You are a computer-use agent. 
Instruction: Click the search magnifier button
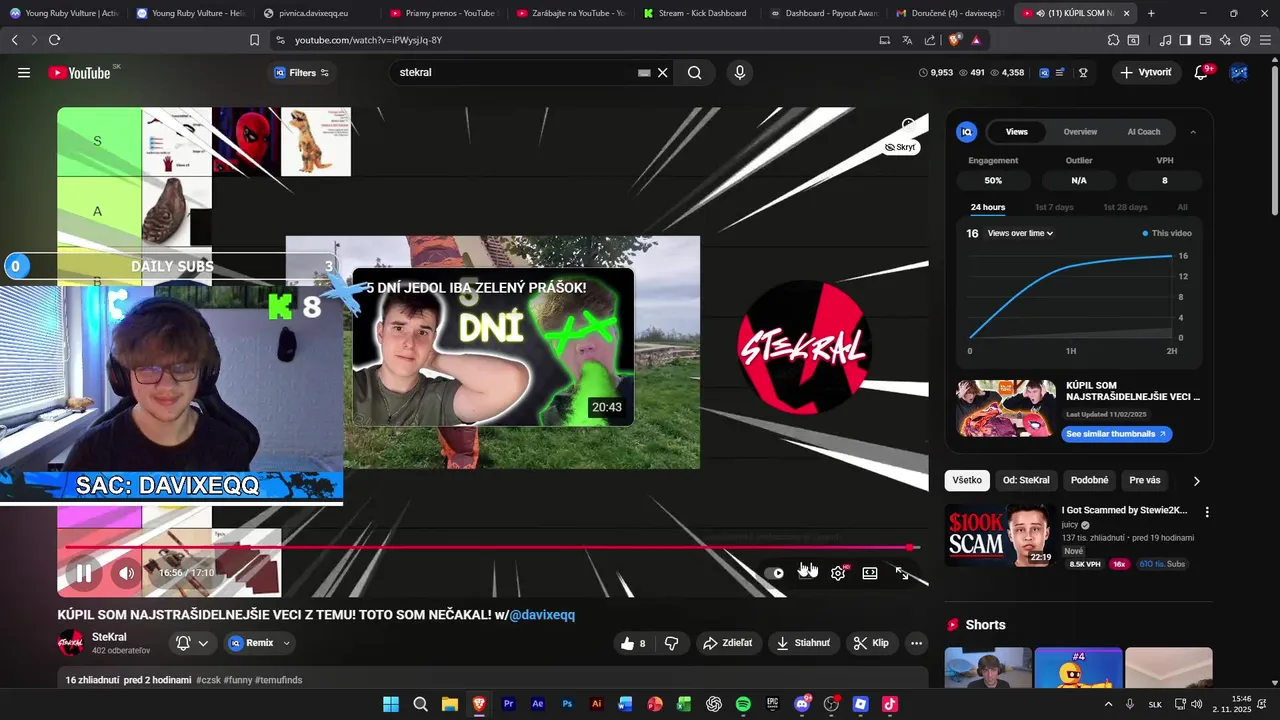tap(694, 73)
